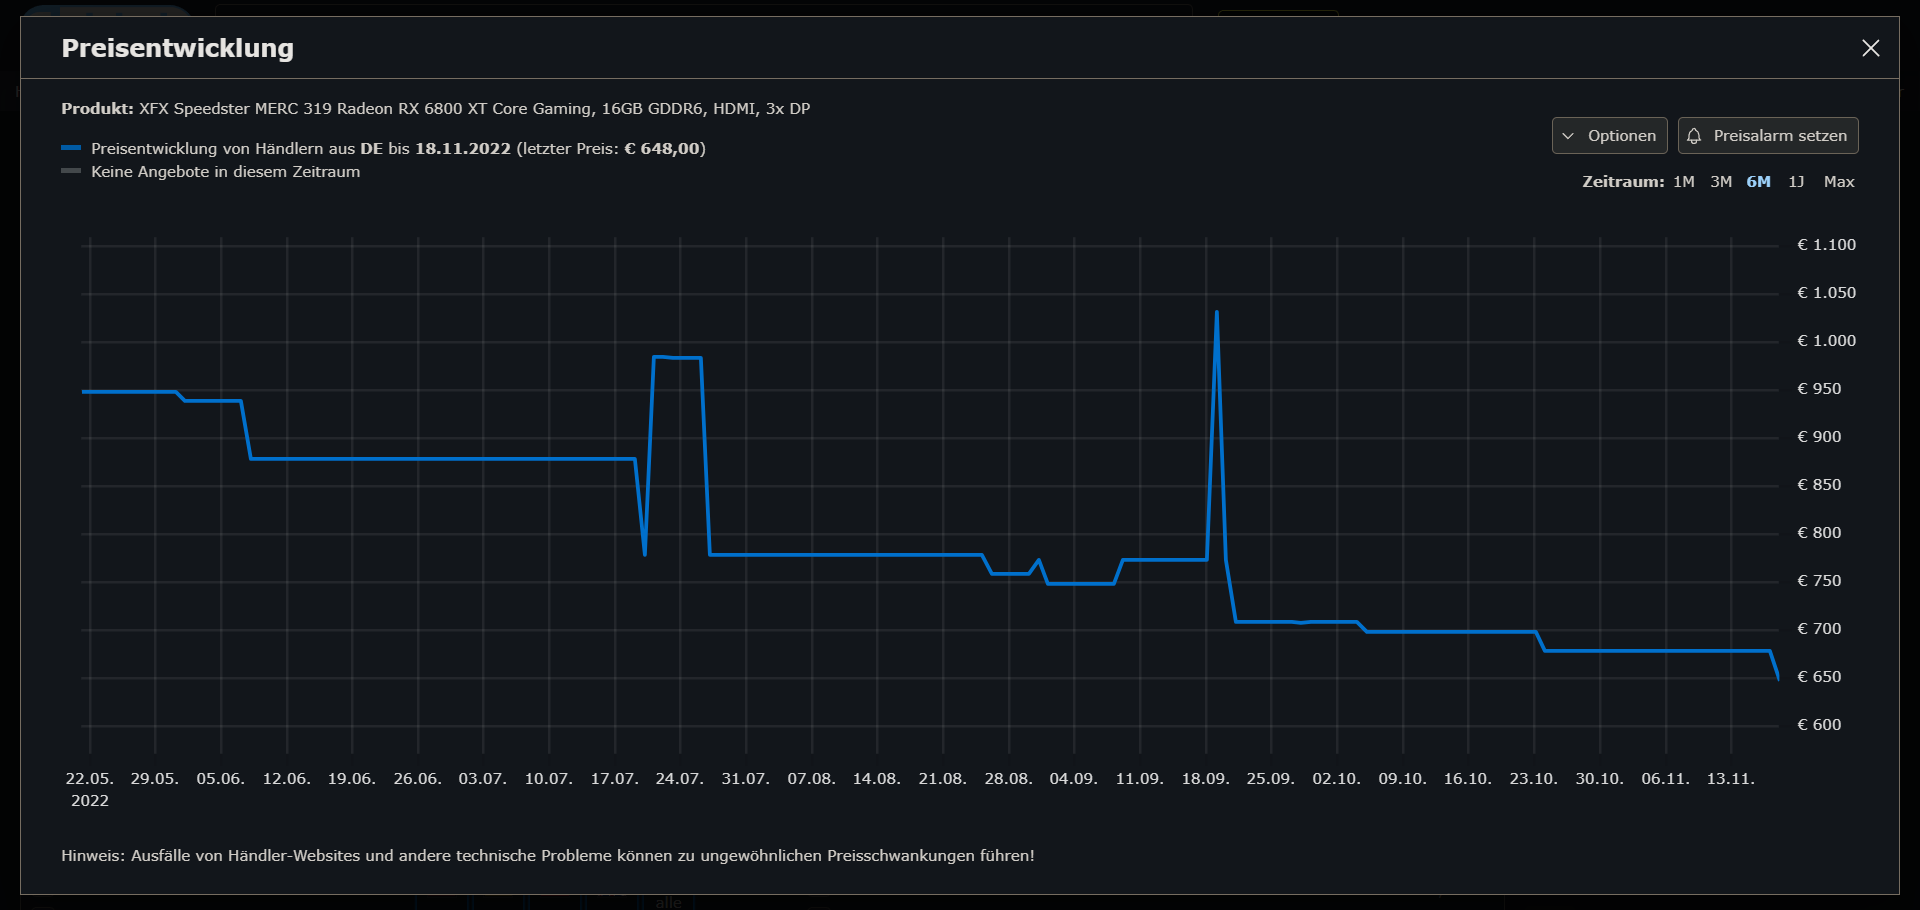1920x910 pixels.
Task: Click the Hinweis note at the bottom
Action: pyautogui.click(x=548, y=855)
